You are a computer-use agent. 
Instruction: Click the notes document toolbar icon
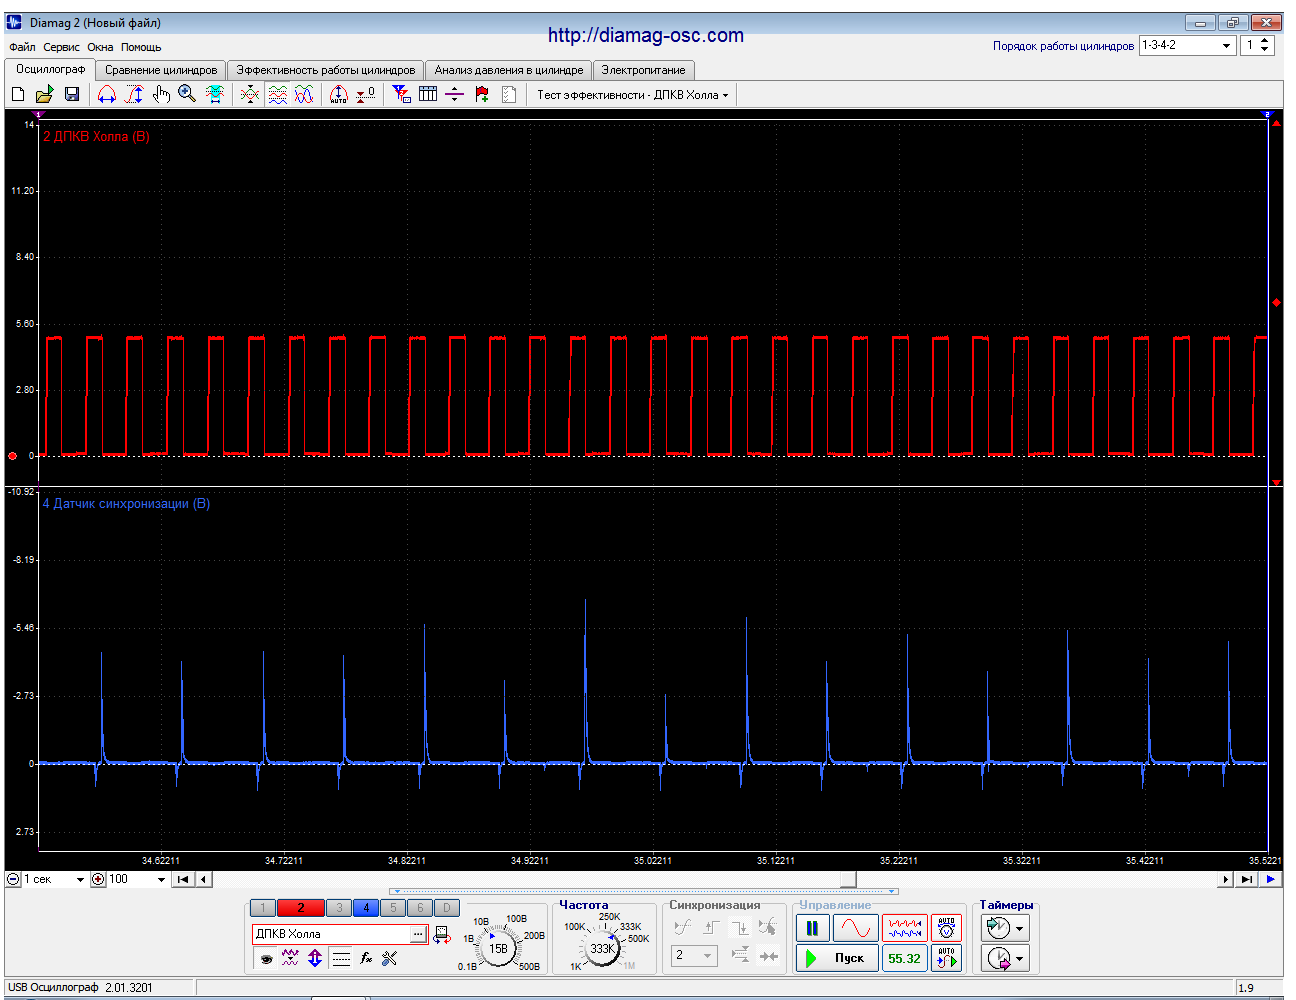point(509,94)
